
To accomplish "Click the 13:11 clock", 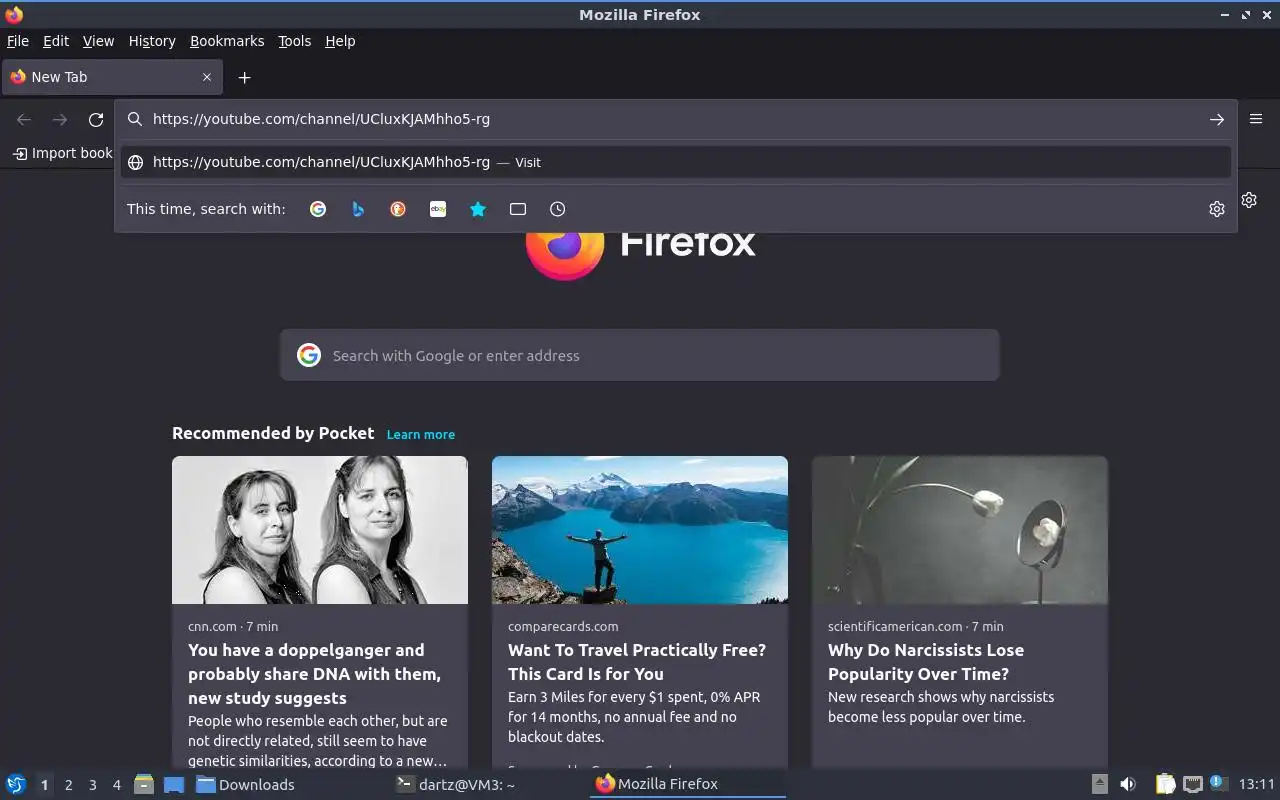I will [1257, 784].
